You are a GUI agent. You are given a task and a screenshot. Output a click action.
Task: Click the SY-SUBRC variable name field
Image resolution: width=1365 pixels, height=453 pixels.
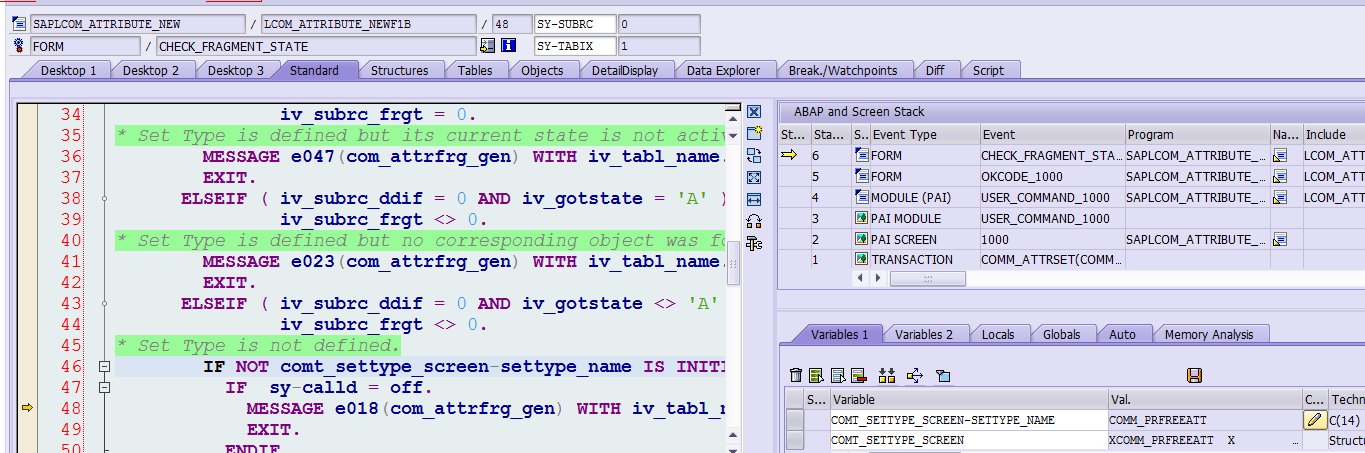click(575, 24)
